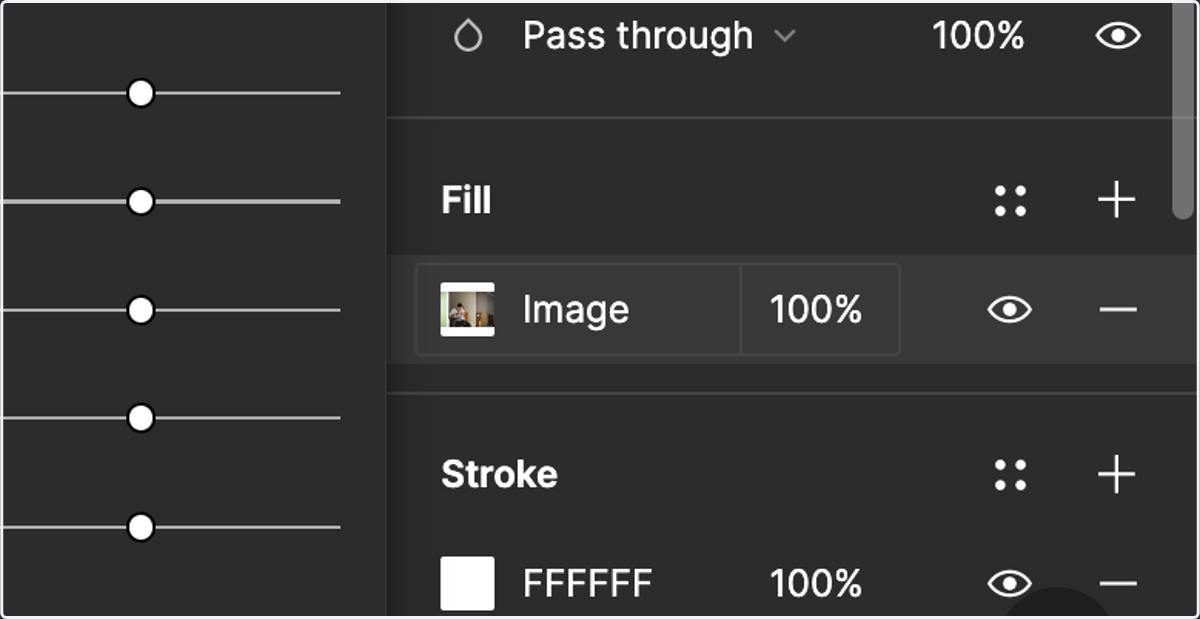Hide the FFFFFF stroke using eye icon
This screenshot has width=1200, height=619.
1010,583
